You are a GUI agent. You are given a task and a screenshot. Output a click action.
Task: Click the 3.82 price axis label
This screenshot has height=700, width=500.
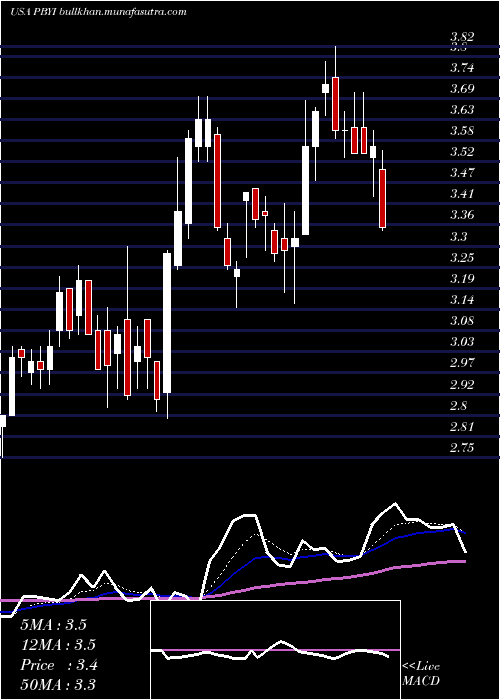pos(462,37)
